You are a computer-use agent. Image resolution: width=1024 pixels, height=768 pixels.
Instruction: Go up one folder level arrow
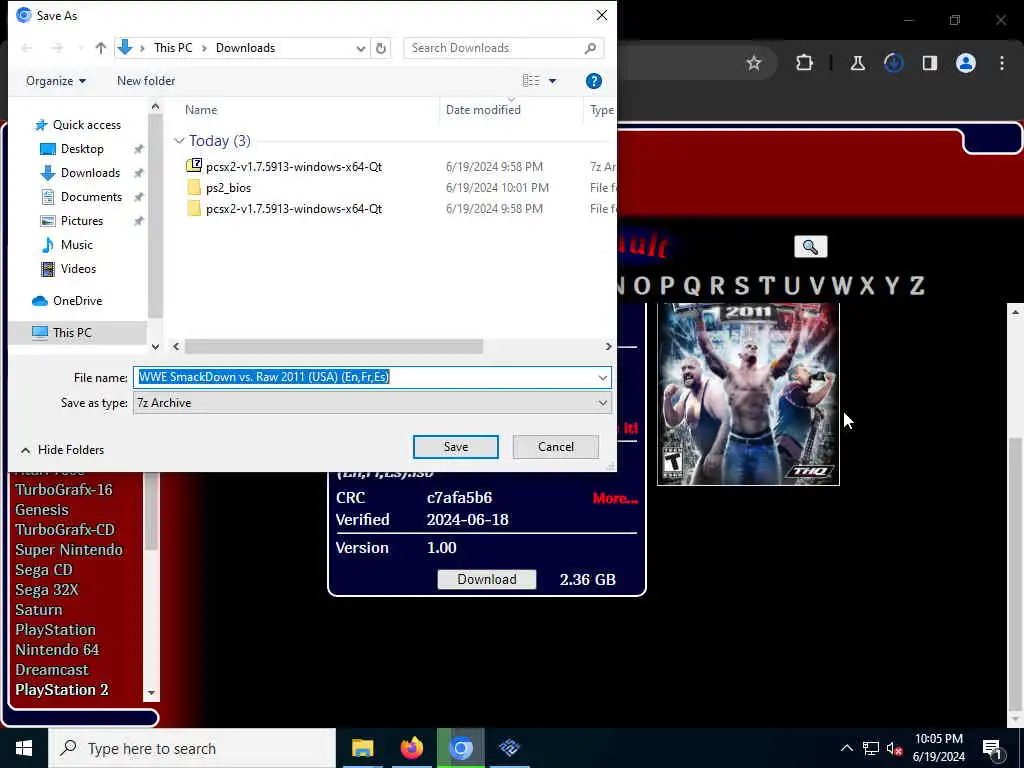pos(101,48)
